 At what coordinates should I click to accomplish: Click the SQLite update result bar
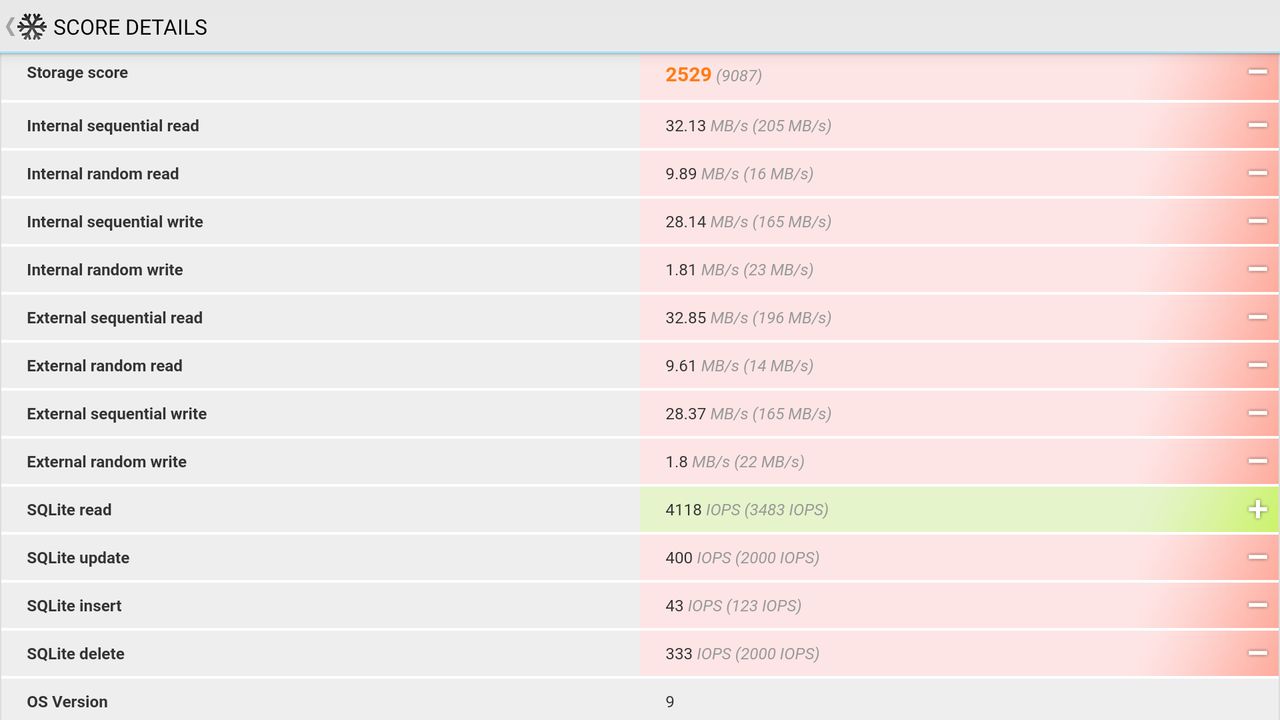pyautogui.click(x=959, y=558)
